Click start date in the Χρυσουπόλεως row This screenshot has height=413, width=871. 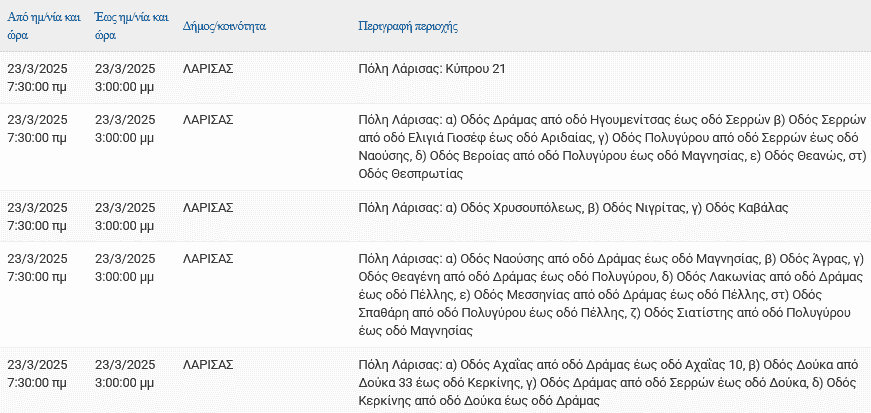point(37,217)
